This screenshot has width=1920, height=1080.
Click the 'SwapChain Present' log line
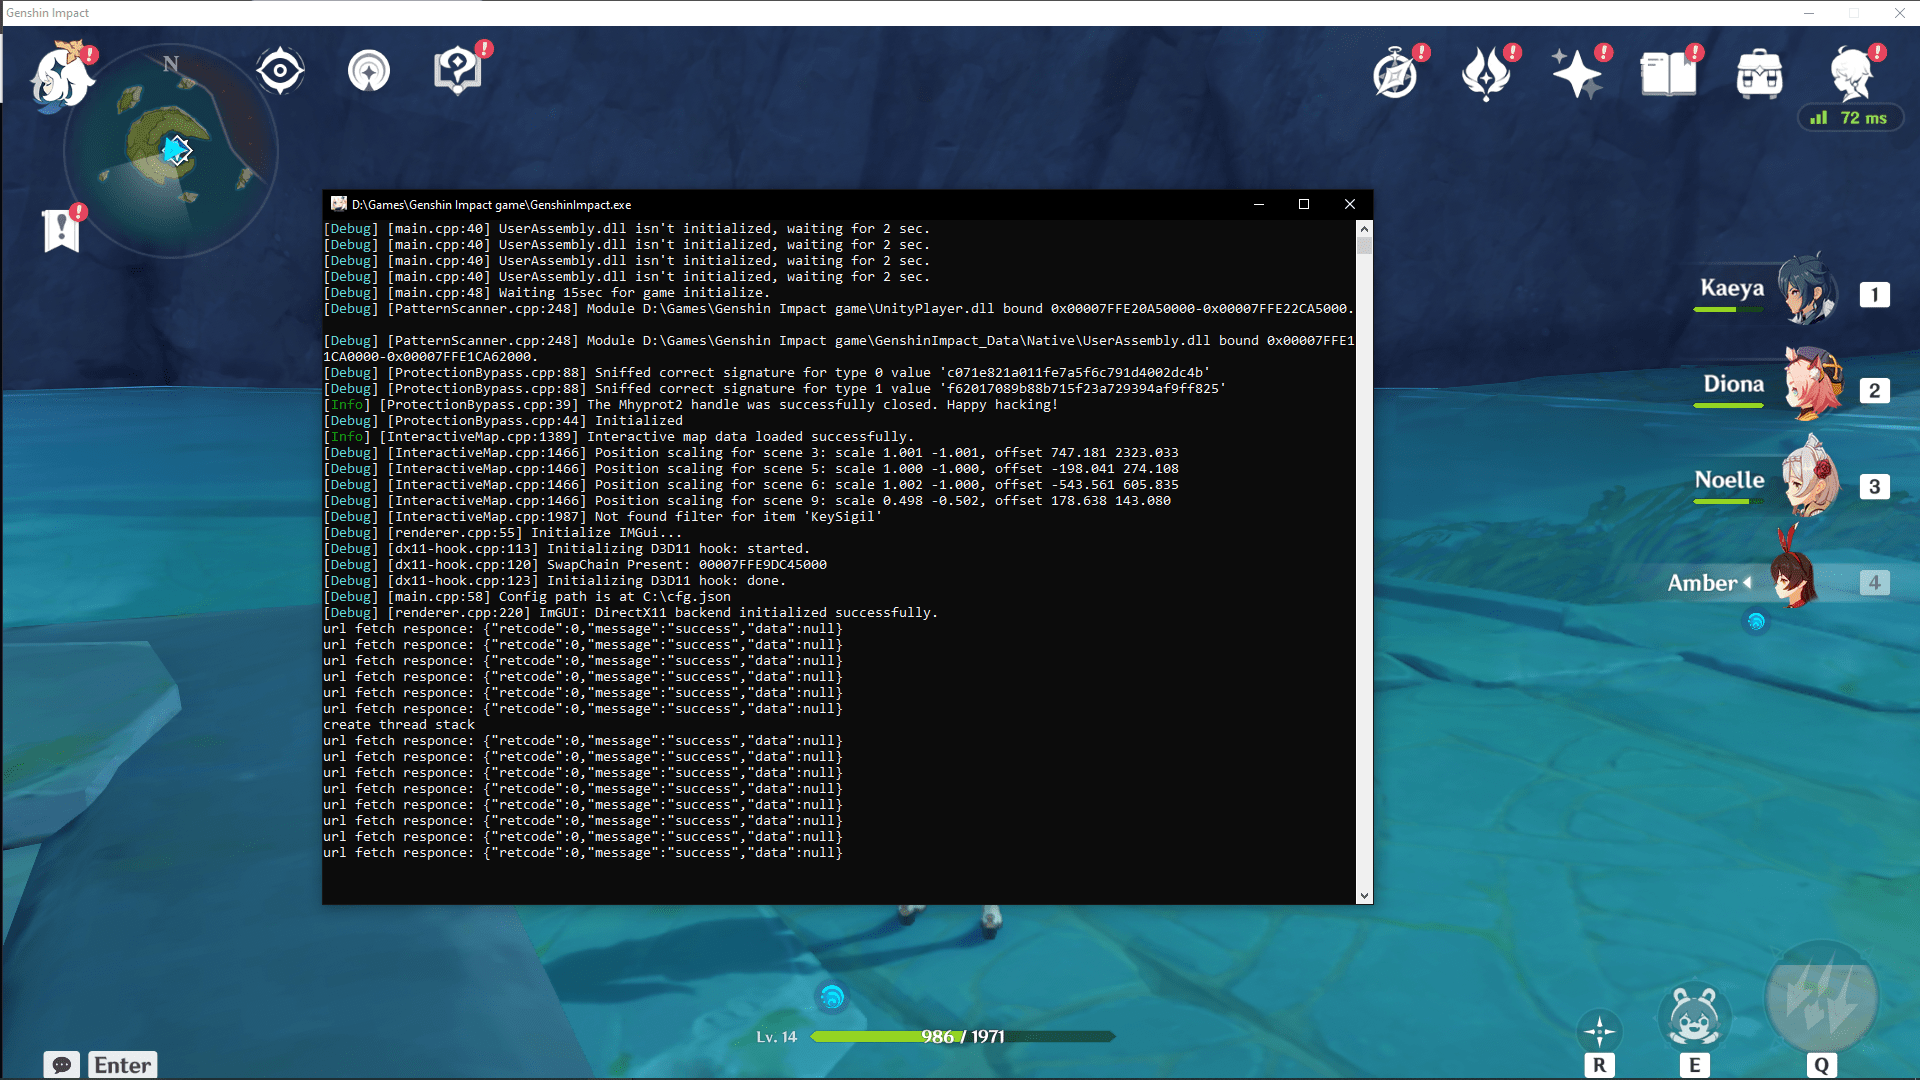(575, 565)
